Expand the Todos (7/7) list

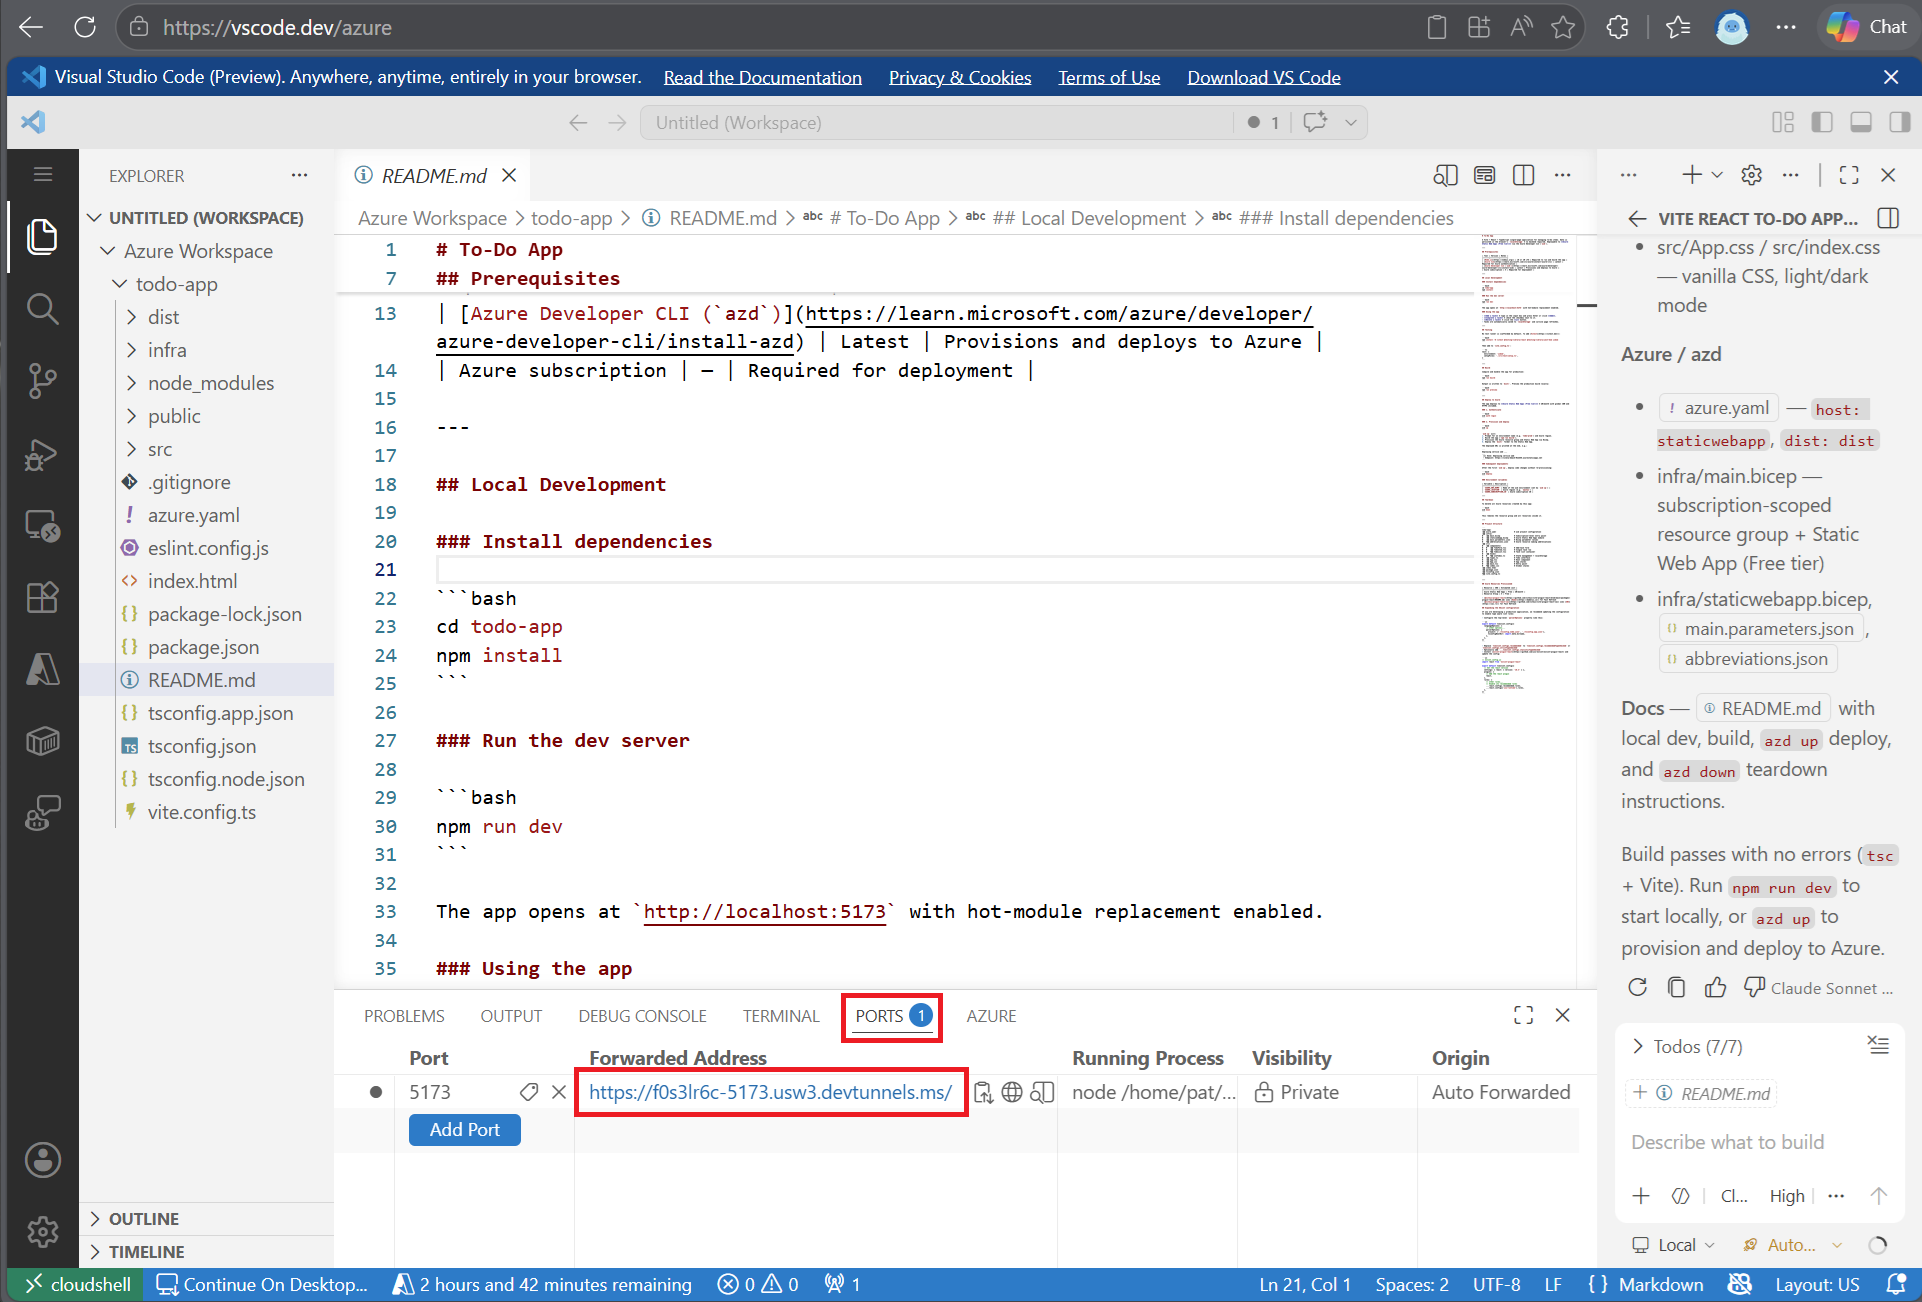1688,1046
